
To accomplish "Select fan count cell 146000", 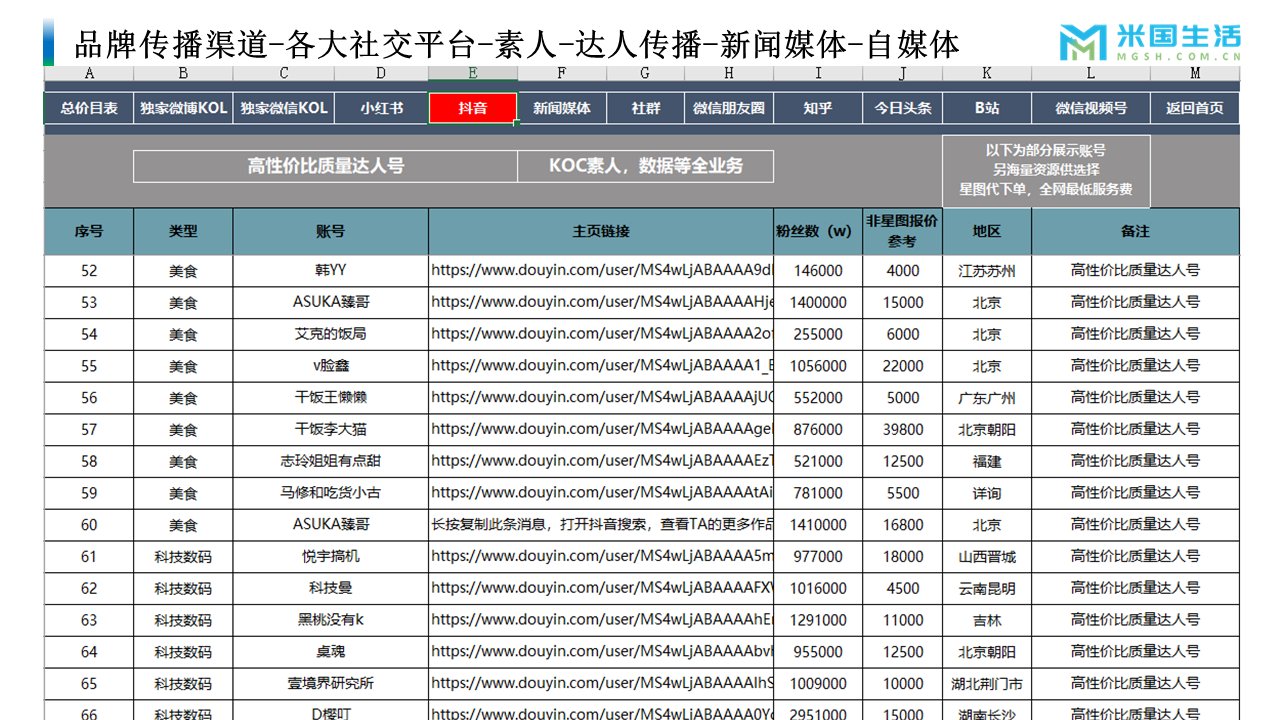I will pyautogui.click(x=818, y=270).
